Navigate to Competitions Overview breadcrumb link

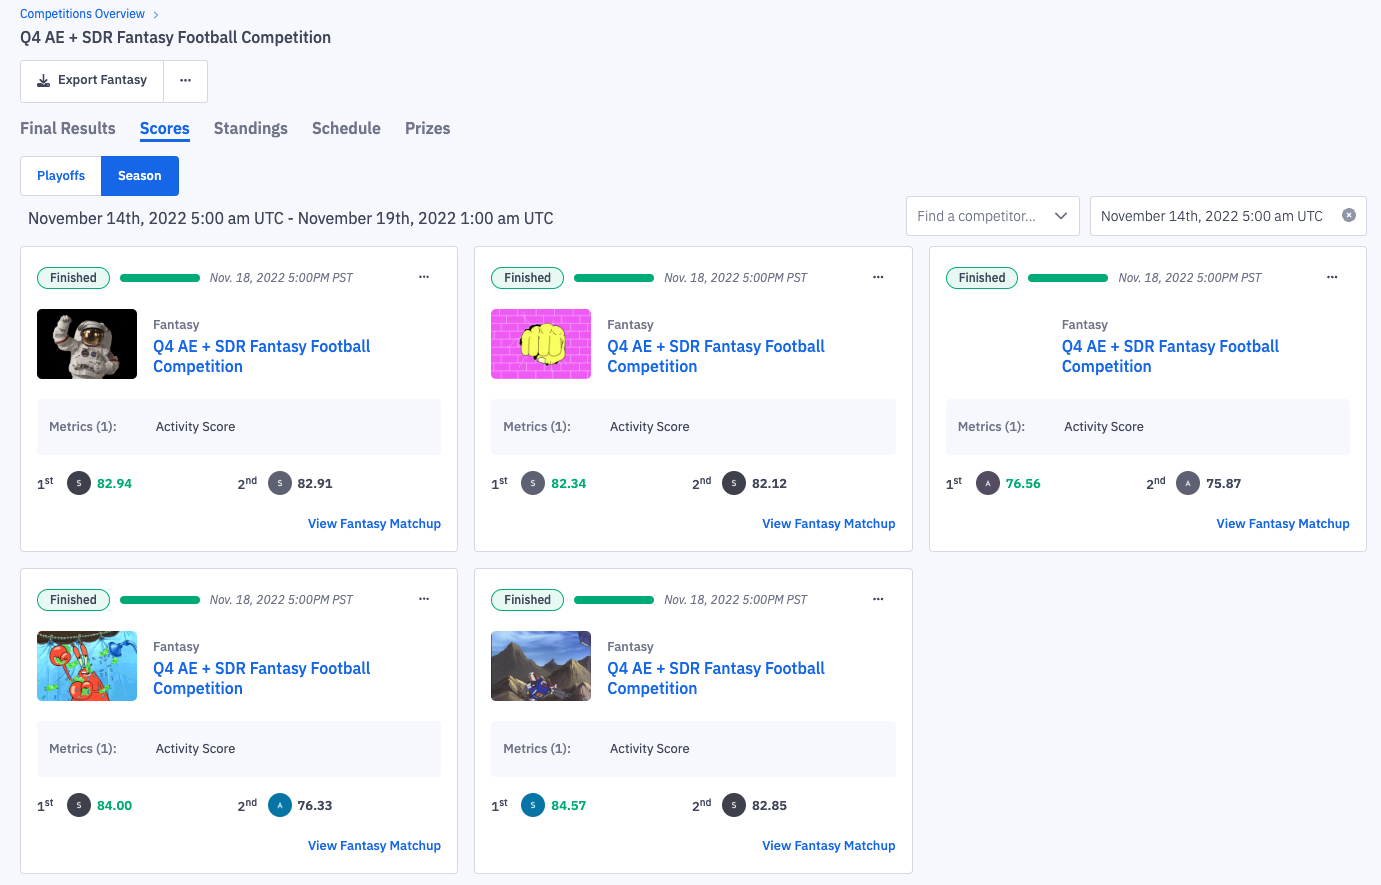pyautogui.click(x=82, y=14)
